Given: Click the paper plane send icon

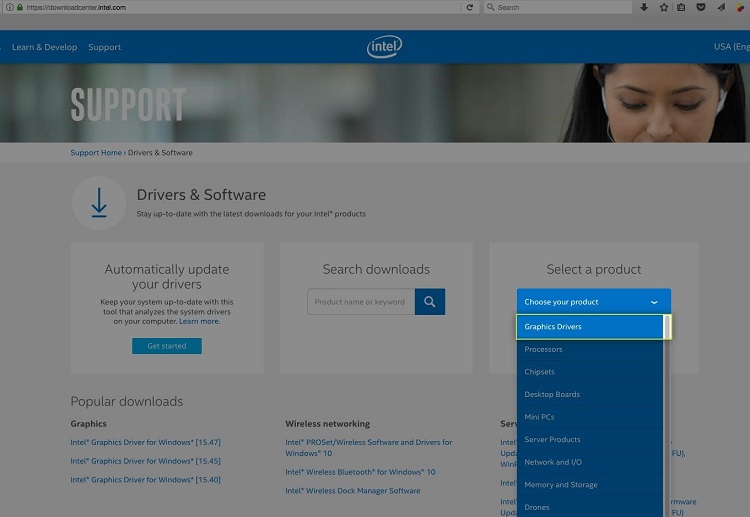Looking at the screenshot, I should point(720,7).
